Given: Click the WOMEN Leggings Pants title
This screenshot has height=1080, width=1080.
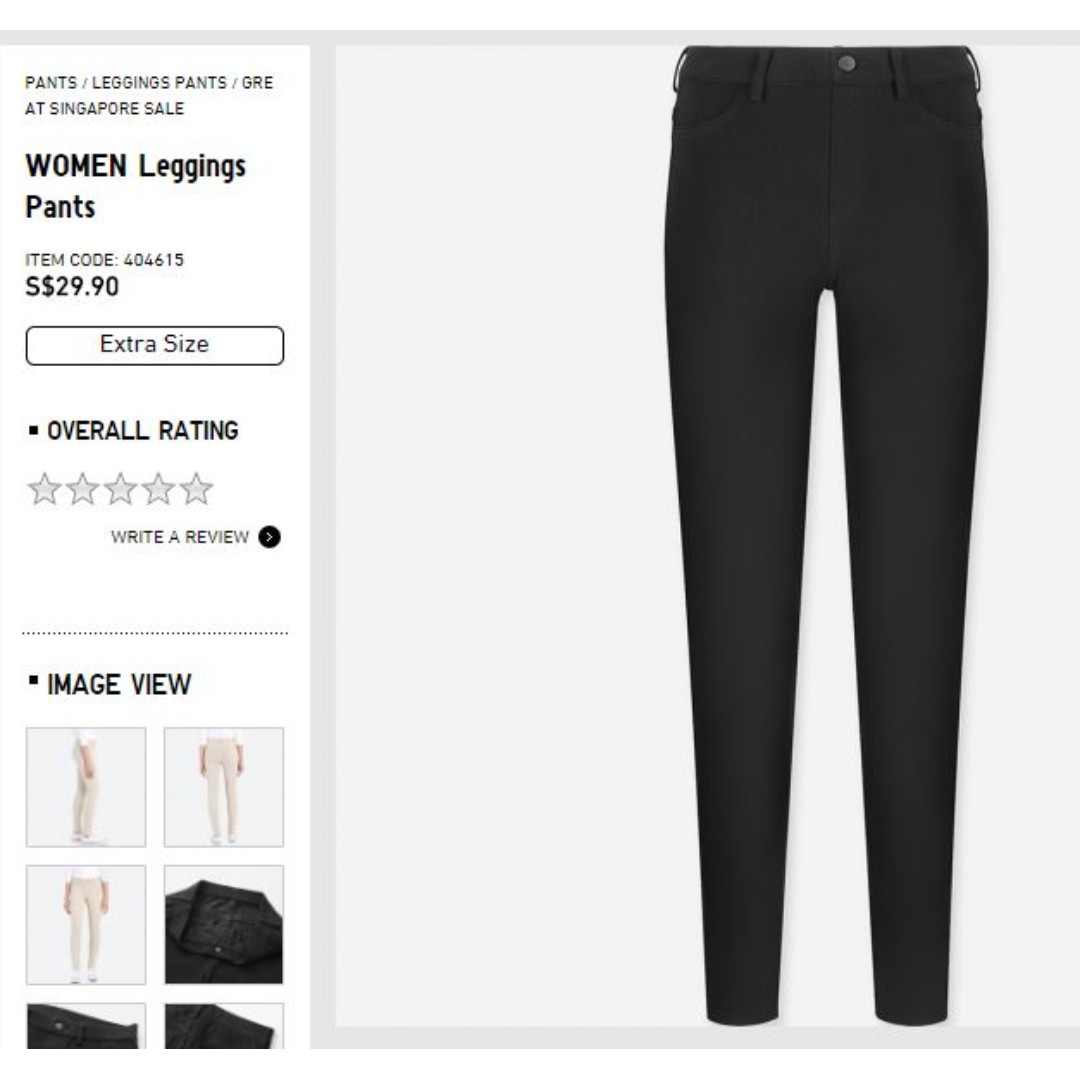Looking at the screenshot, I should coord(136,186).
